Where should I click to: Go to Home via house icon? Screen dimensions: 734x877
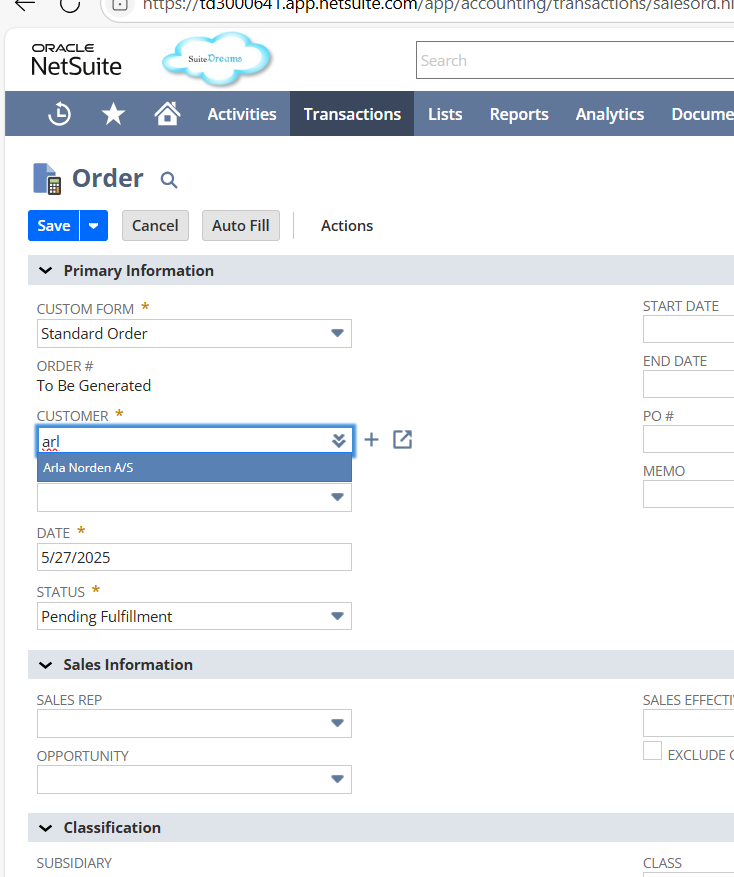(167, 114)
